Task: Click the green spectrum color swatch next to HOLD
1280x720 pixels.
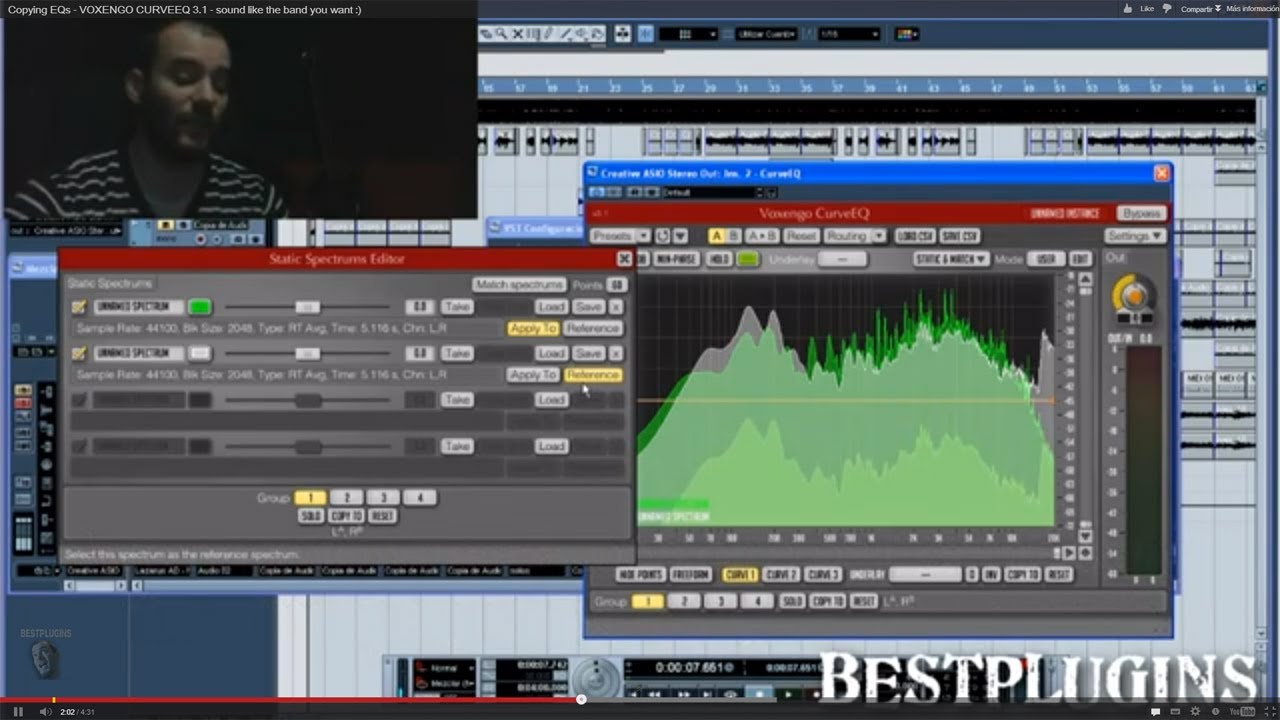Action: pyautogui.click(x=748, y=259)
